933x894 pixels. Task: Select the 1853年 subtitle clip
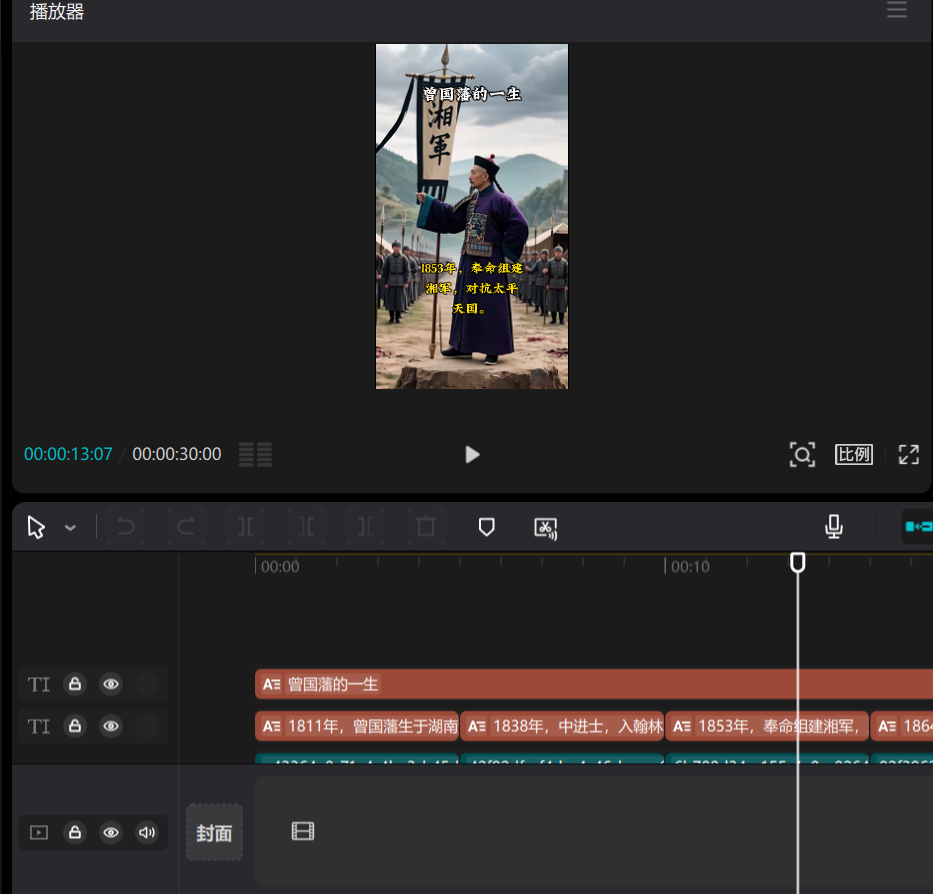767,726
